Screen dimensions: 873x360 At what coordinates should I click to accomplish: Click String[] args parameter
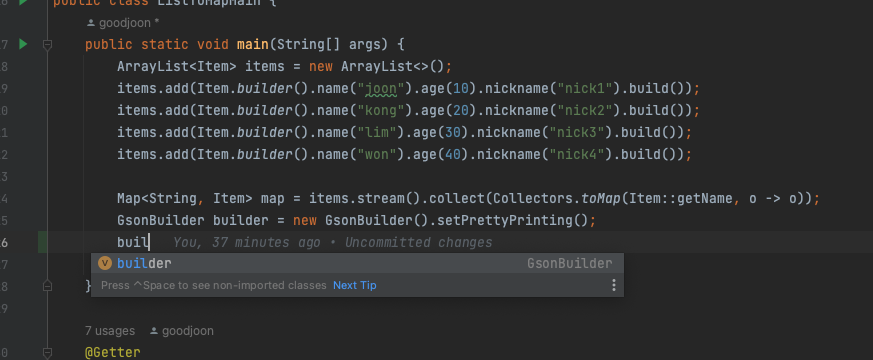[x=332, y=44]
